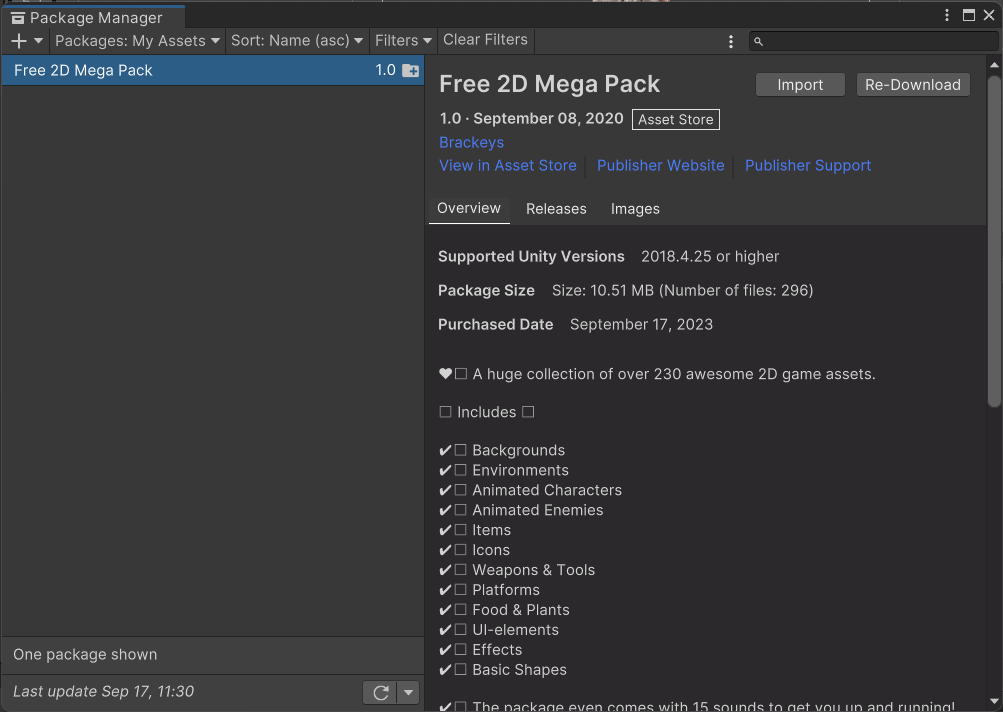Screen dimensions: 1003x712
Task: Switch to the Releases tab
Action: 556,209
